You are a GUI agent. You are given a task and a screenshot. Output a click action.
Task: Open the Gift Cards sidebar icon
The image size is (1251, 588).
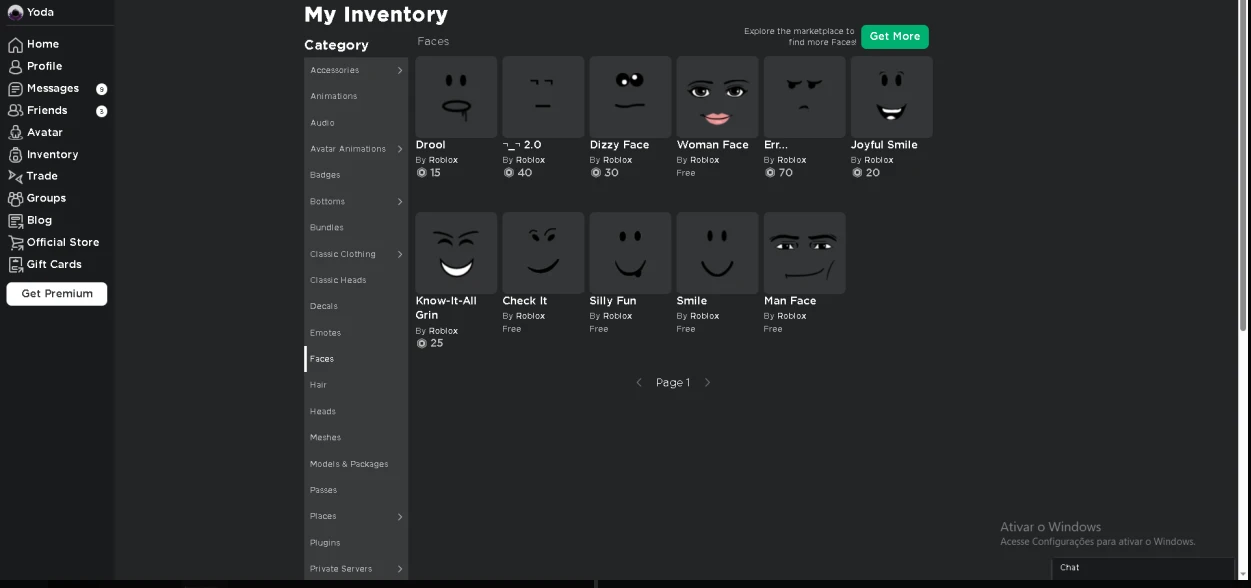(x=15, y=265)
